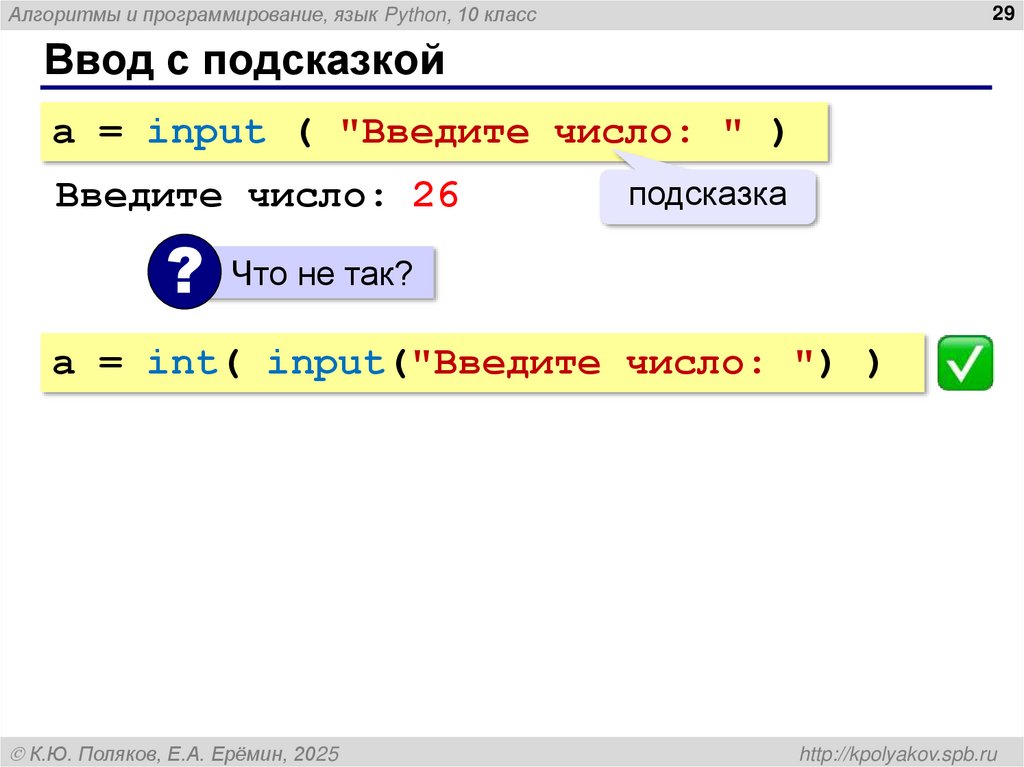Select the blue 'input' keyword in first code line
This screenshot has height=767, width=1024.
205,131
